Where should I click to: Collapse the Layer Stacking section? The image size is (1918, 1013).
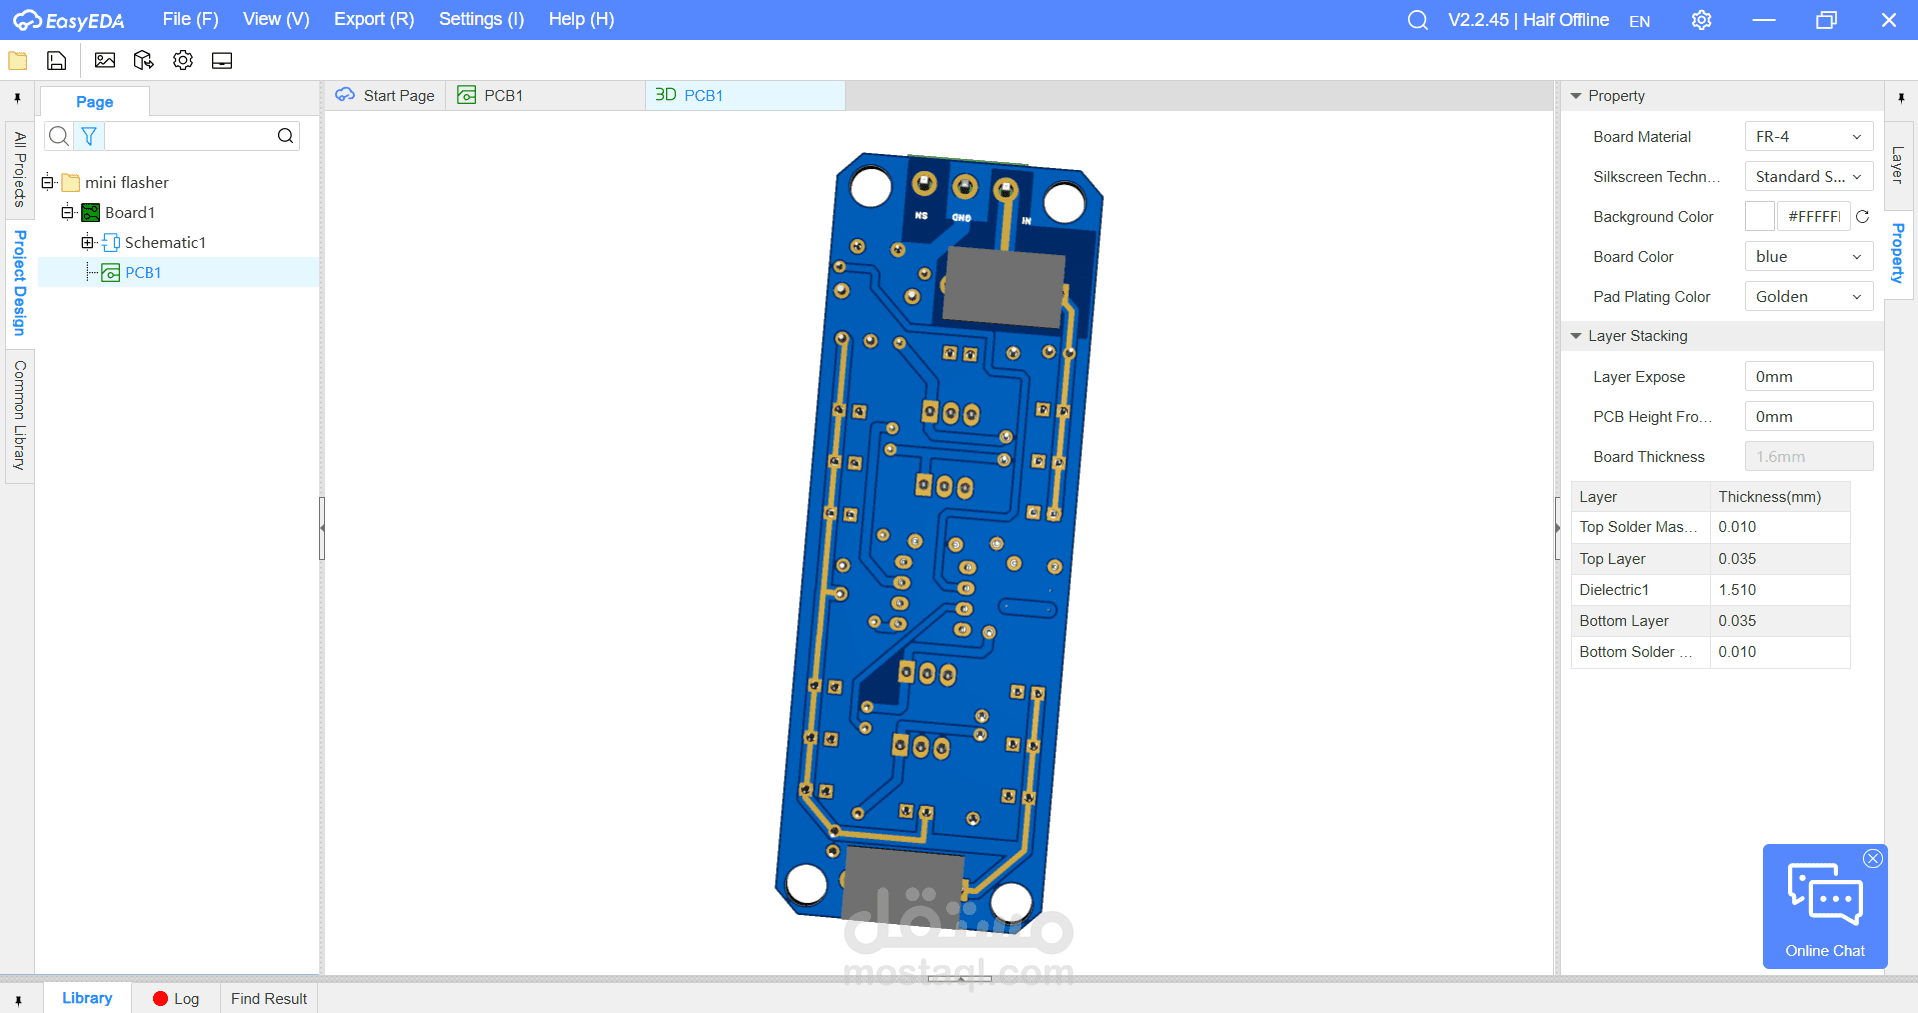(1576, 336)
